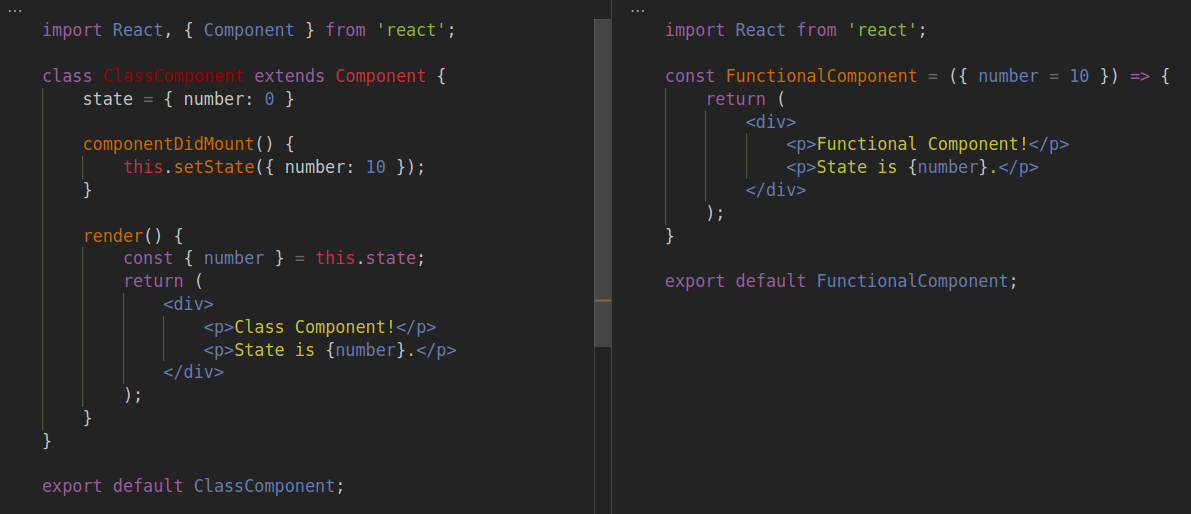
Task: Click the word 'componentDidMount' in the code
Action: pos(169,144)
